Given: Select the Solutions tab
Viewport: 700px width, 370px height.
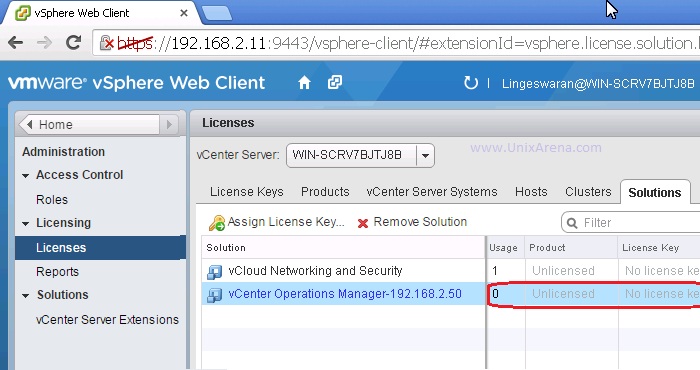Looking at the screenshot, I should click(655, 192).
